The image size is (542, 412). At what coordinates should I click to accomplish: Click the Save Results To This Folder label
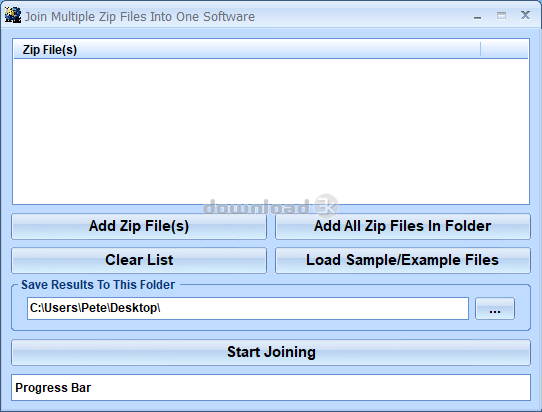tap(98, 285)
